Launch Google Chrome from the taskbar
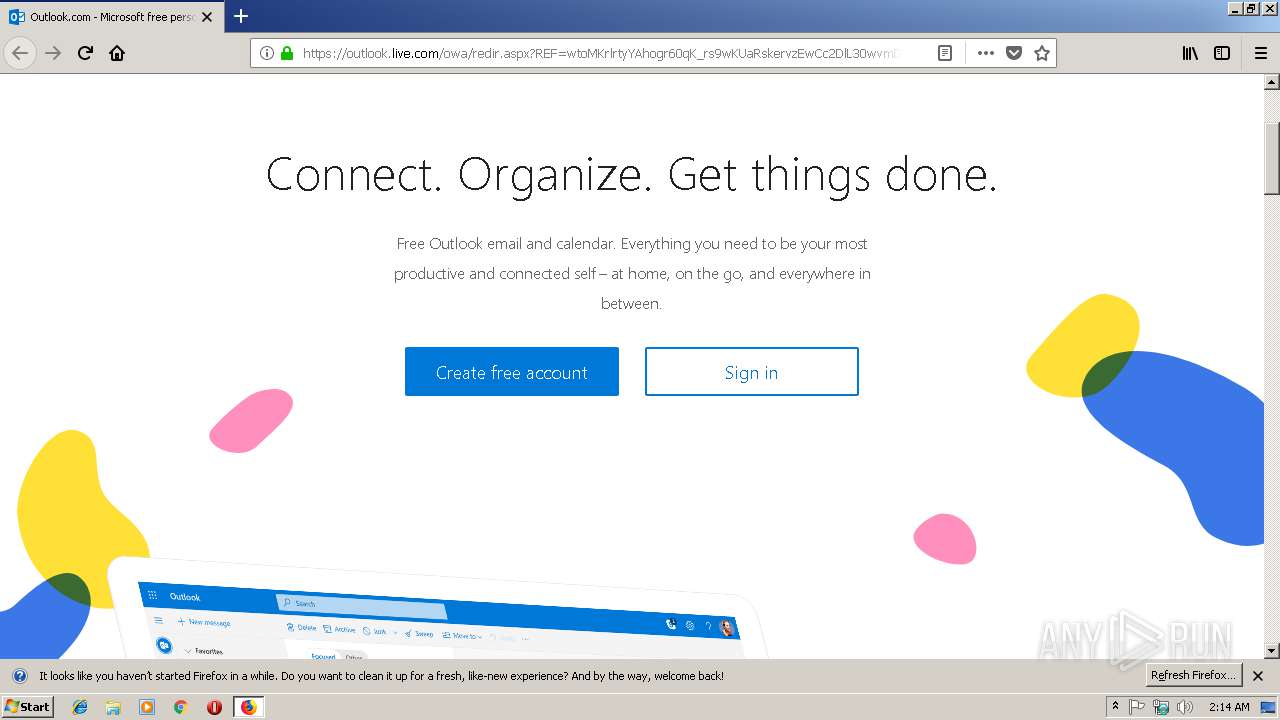1280x720 pixels. pos(180,707)
